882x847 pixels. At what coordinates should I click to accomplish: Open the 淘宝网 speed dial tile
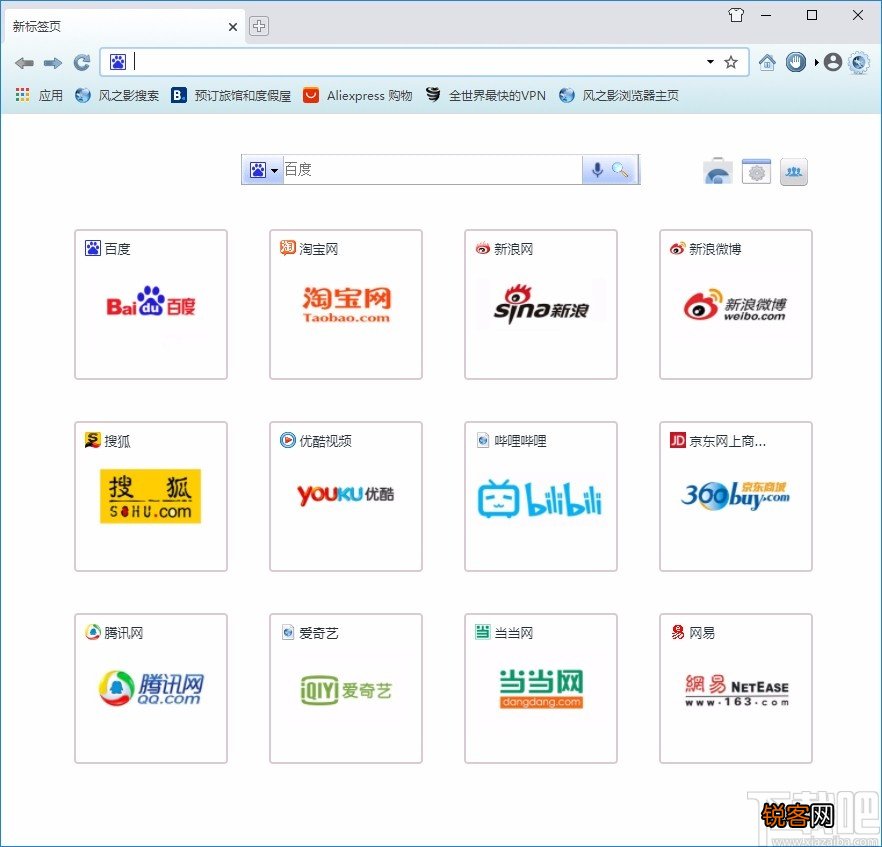coord(346,304)
